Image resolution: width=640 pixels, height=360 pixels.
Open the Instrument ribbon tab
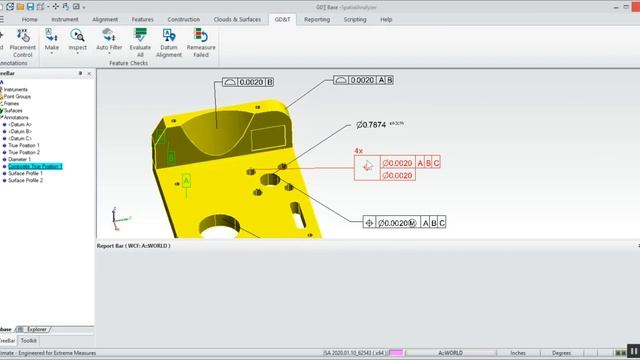point(64,19)
